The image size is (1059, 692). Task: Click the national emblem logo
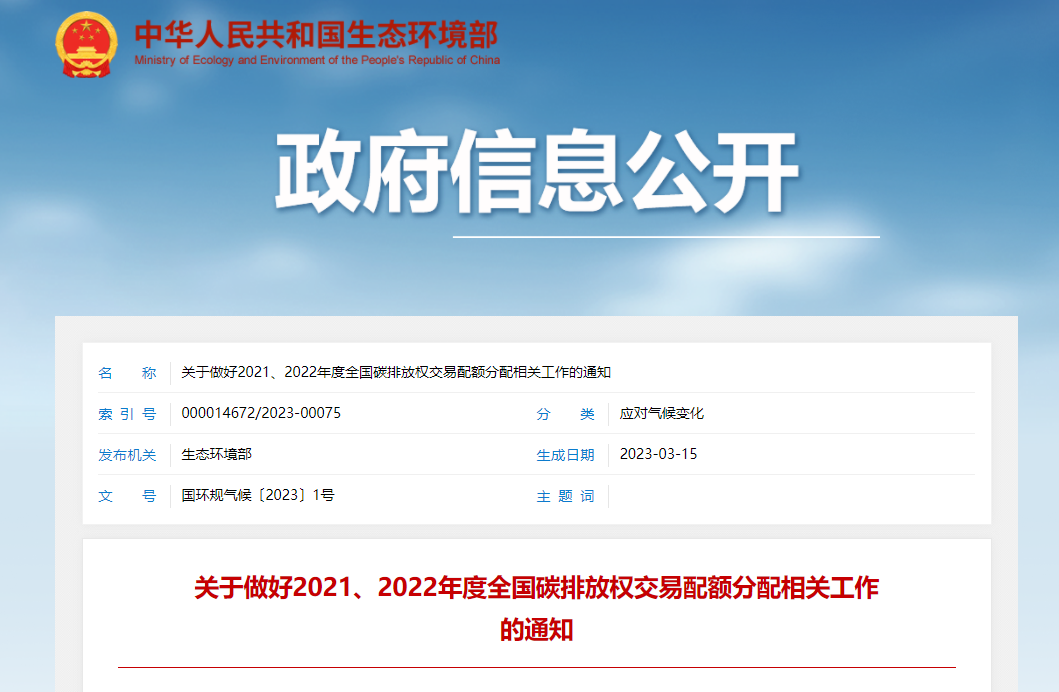[x=86, y=45]
